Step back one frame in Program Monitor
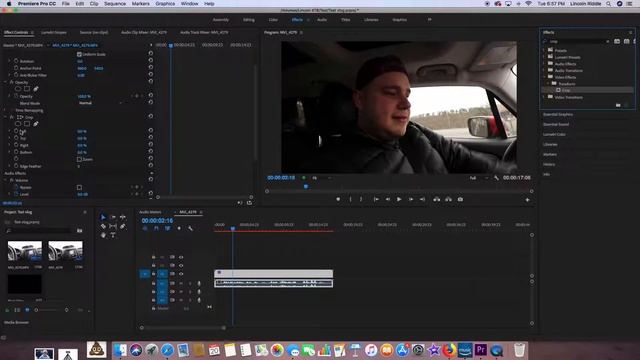 click(388, 200)
